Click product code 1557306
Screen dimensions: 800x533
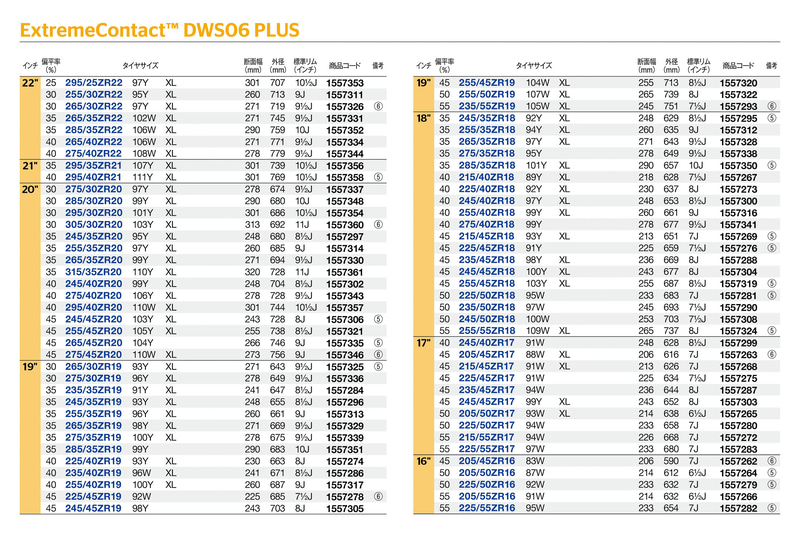point(345,320)
